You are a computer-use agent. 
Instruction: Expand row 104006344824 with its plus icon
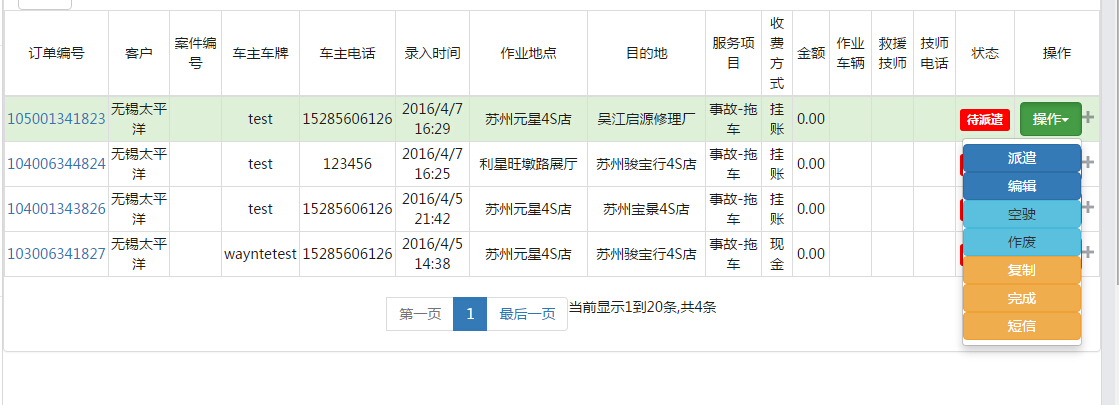tap(1089, 163)
